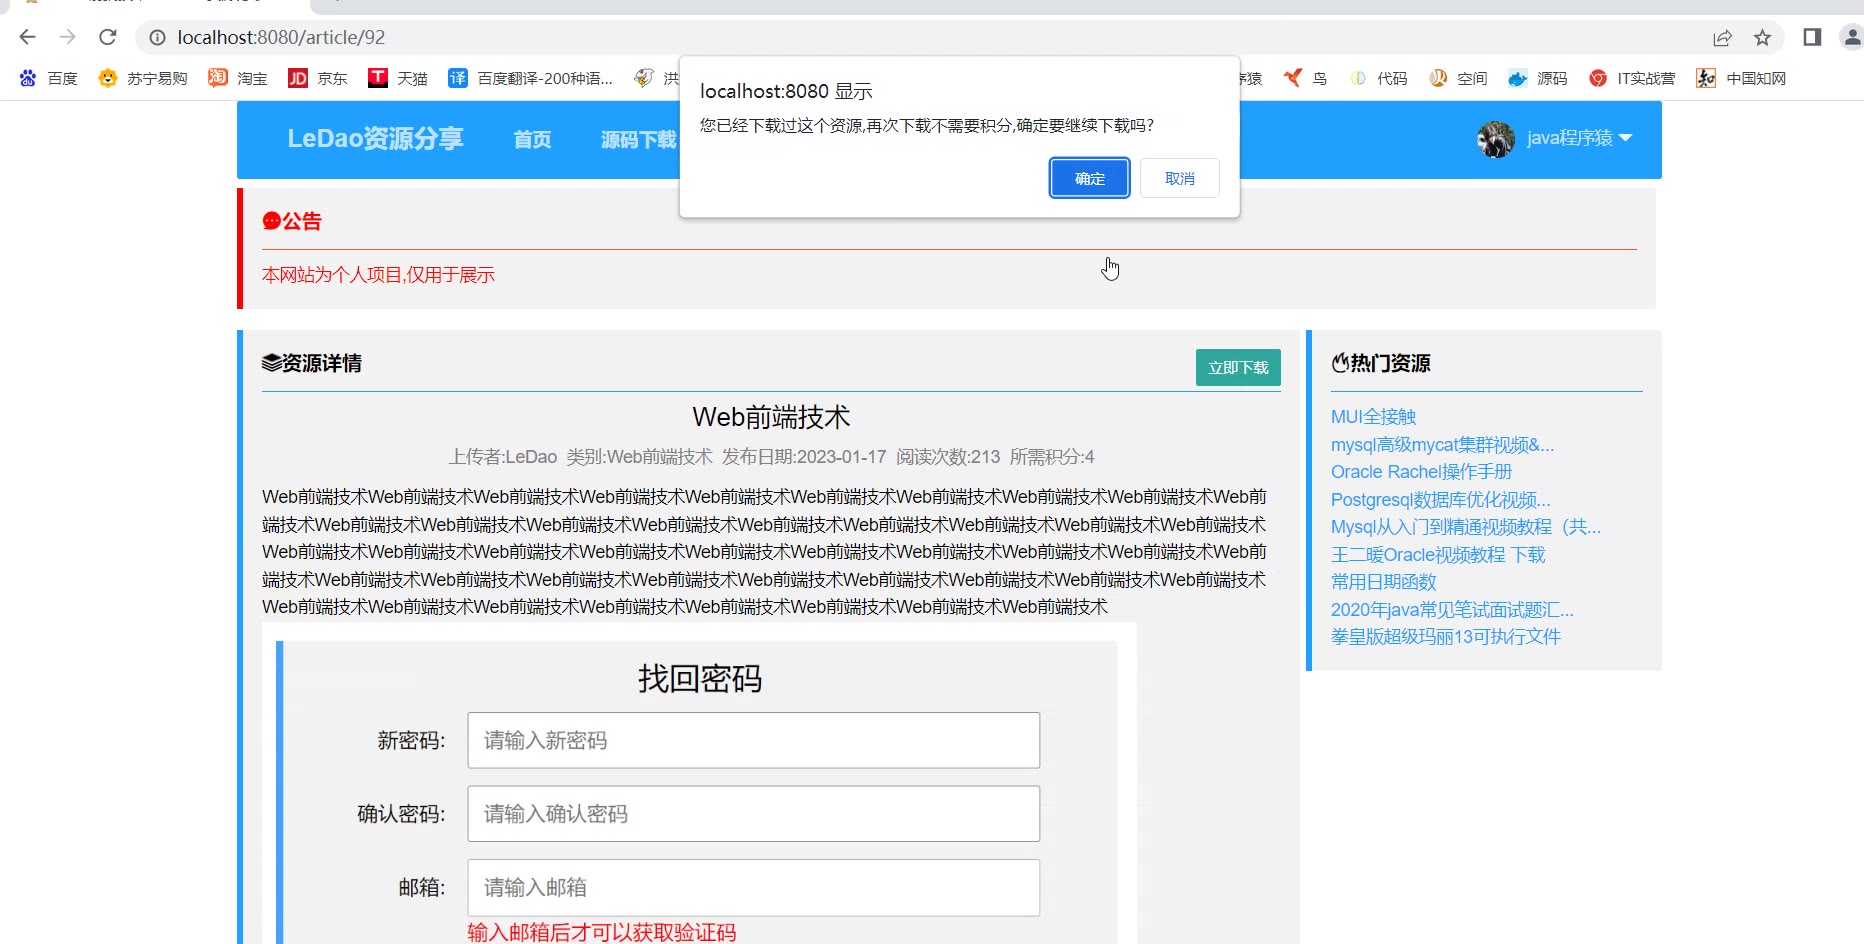Screen dimensions: 1864x944
Task: Click the red hint 输入邮箱后才可以获取验证码
Action: 602,932
